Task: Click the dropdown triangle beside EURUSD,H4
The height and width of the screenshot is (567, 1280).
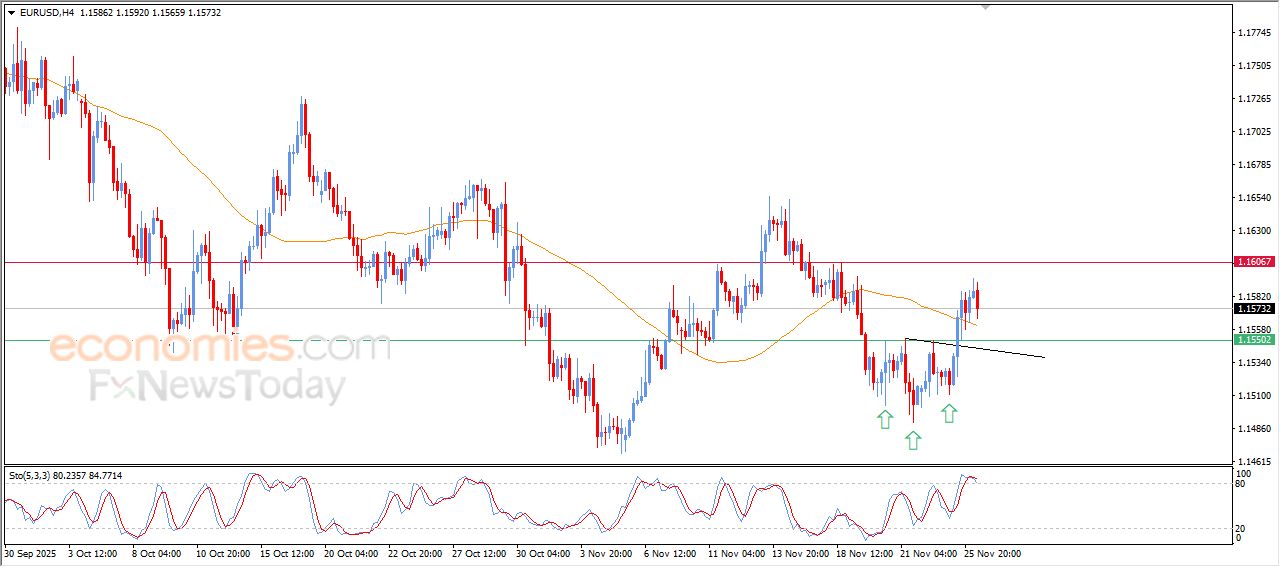Action: click(x=11, y=12)
